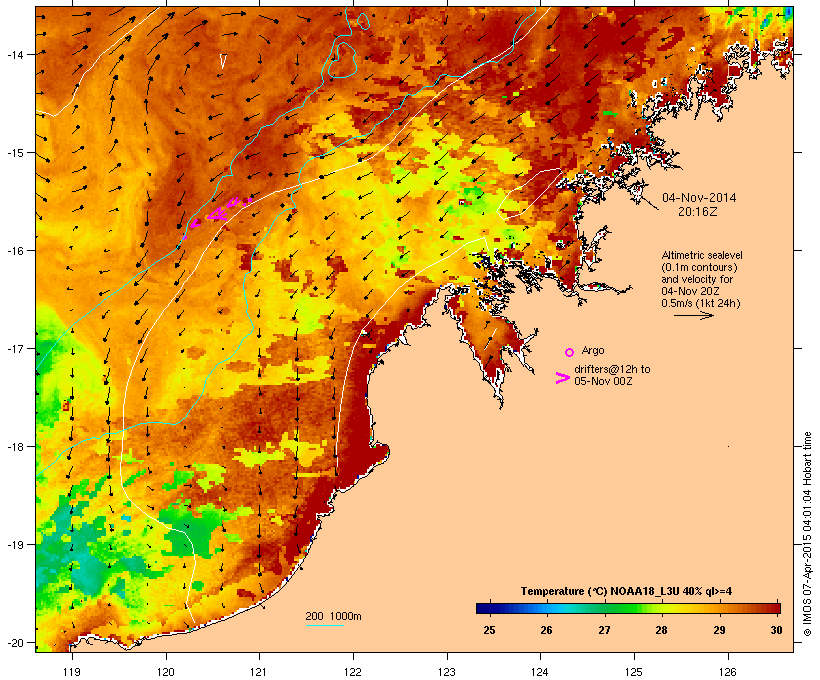Screen dimensions: 820x680
Task: Click the temperature colorbar title
Action: coord(626,591)
